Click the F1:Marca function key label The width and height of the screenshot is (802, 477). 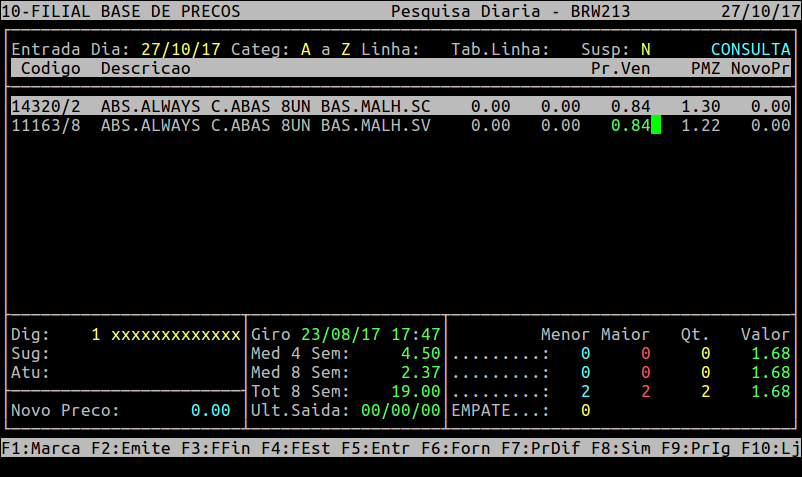point(41,449)
